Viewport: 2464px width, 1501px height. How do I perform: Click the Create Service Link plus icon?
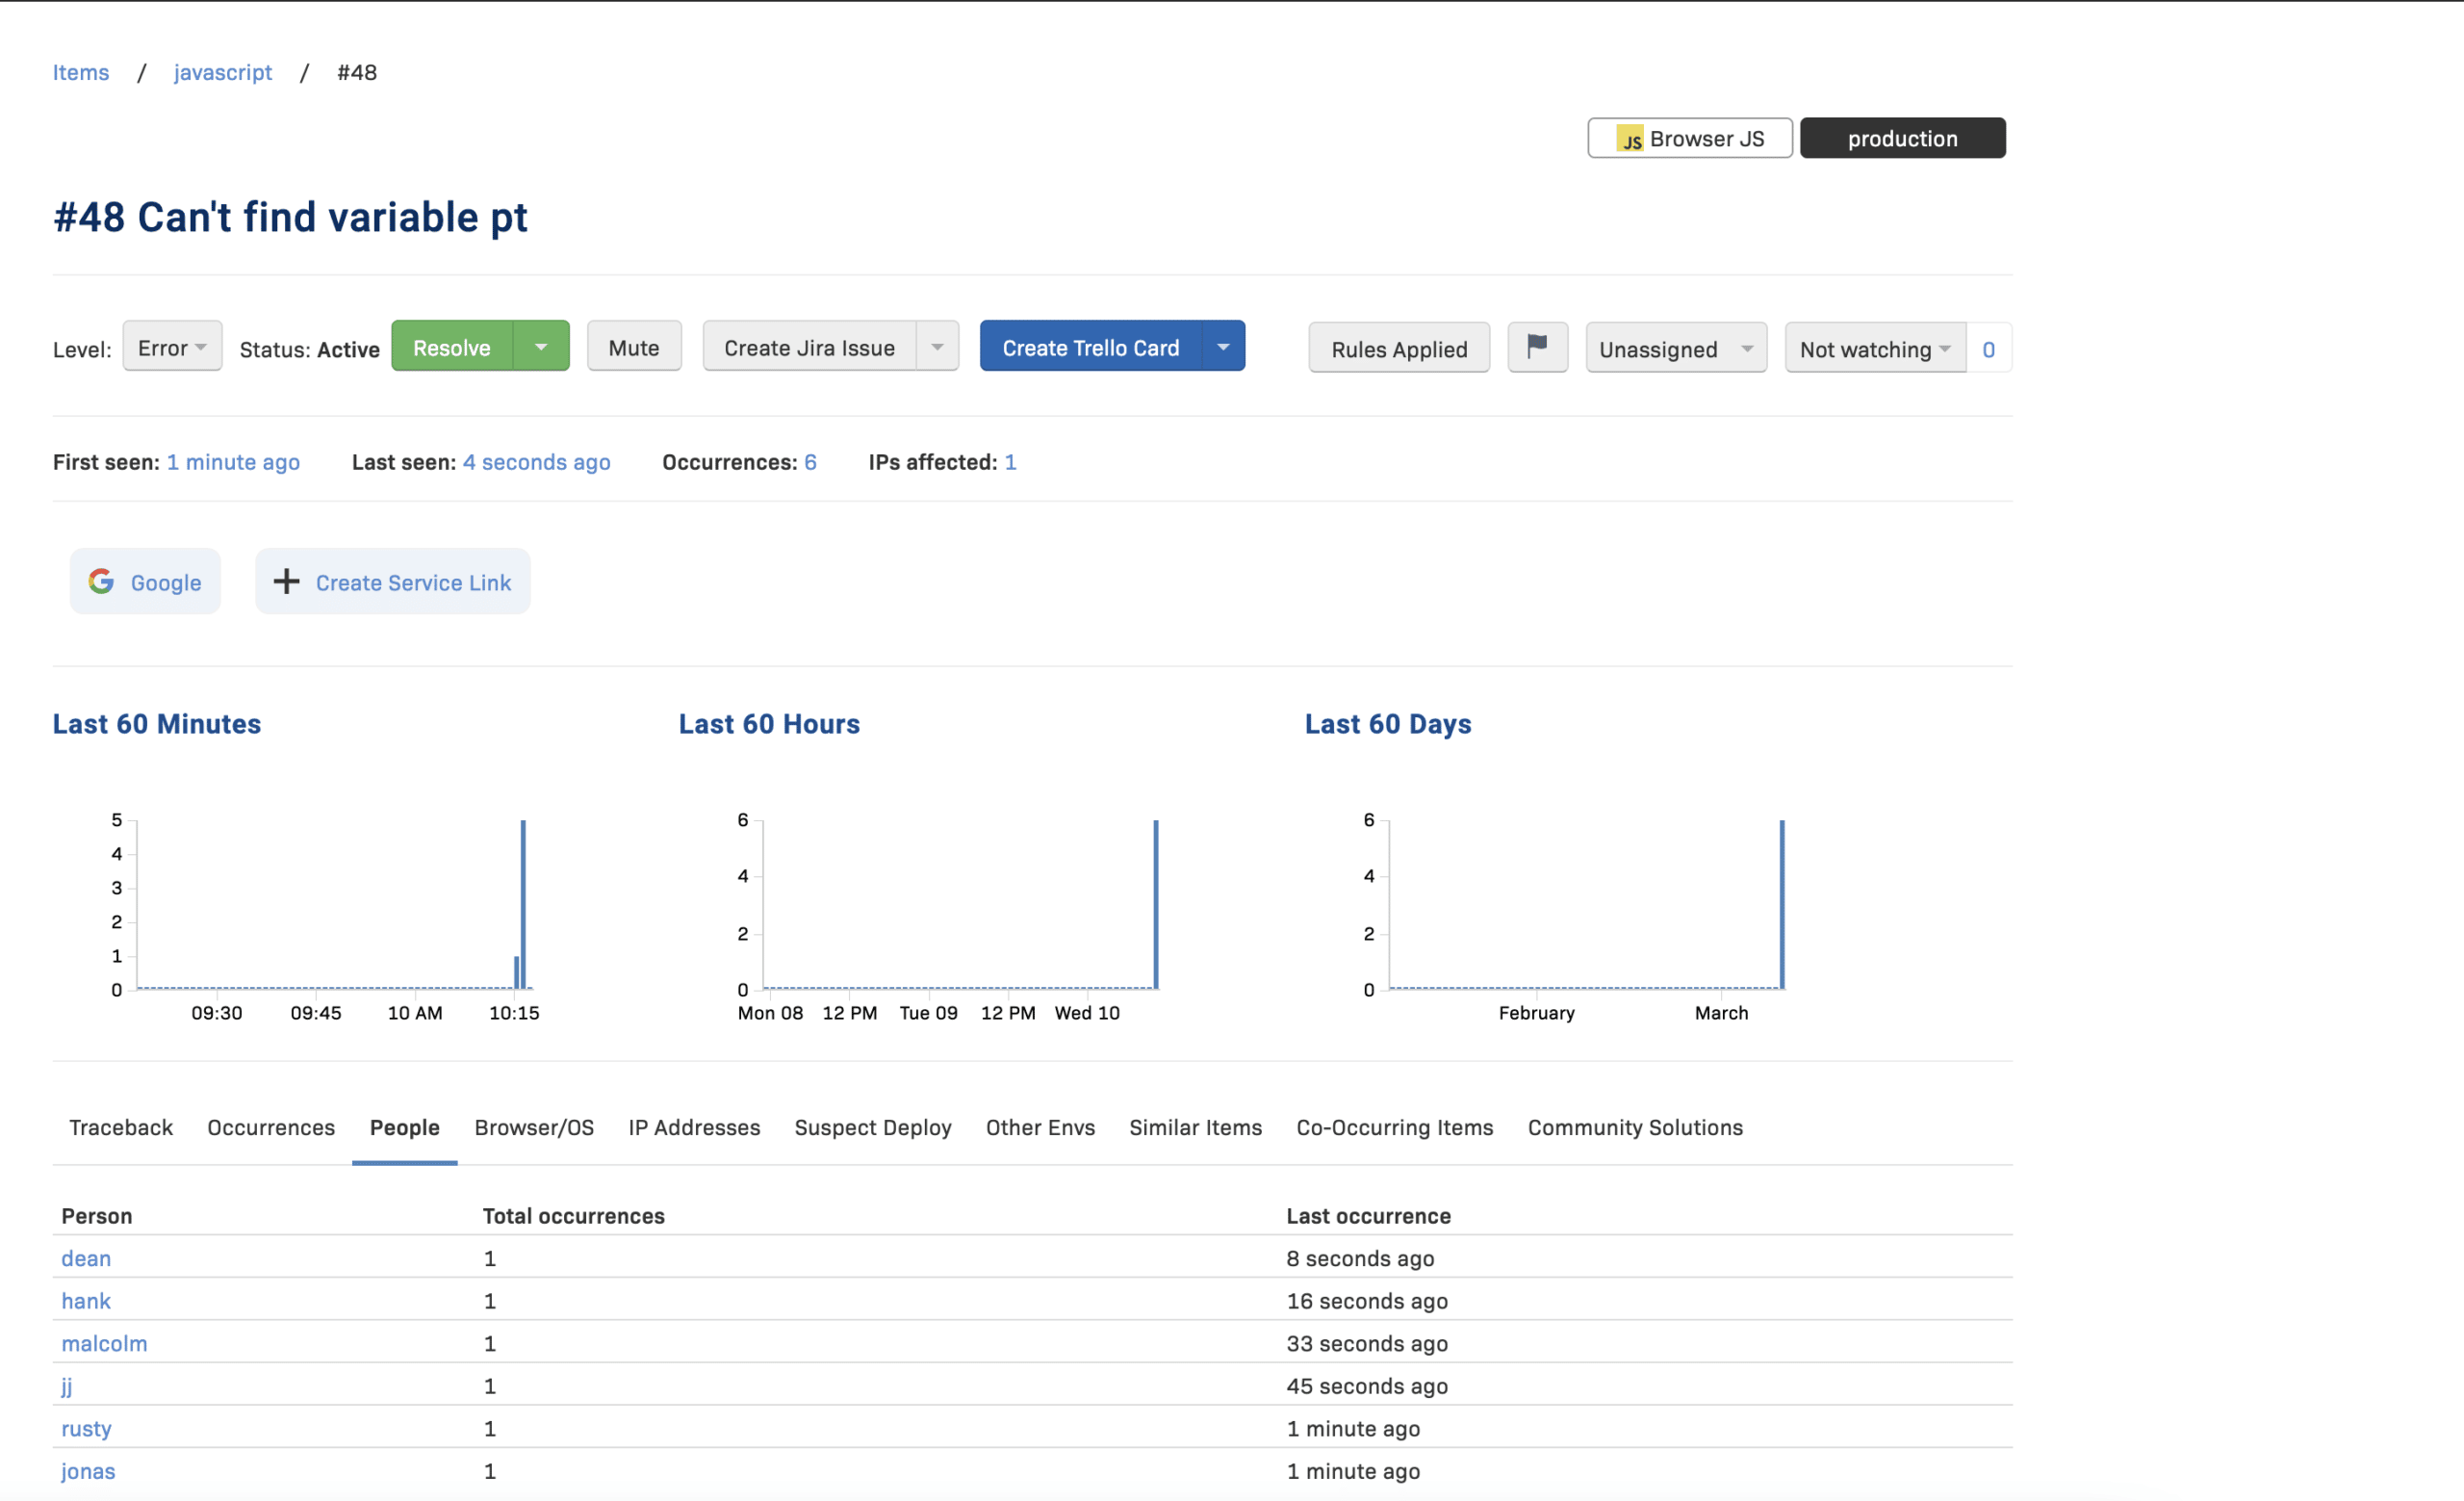[287, 581]
